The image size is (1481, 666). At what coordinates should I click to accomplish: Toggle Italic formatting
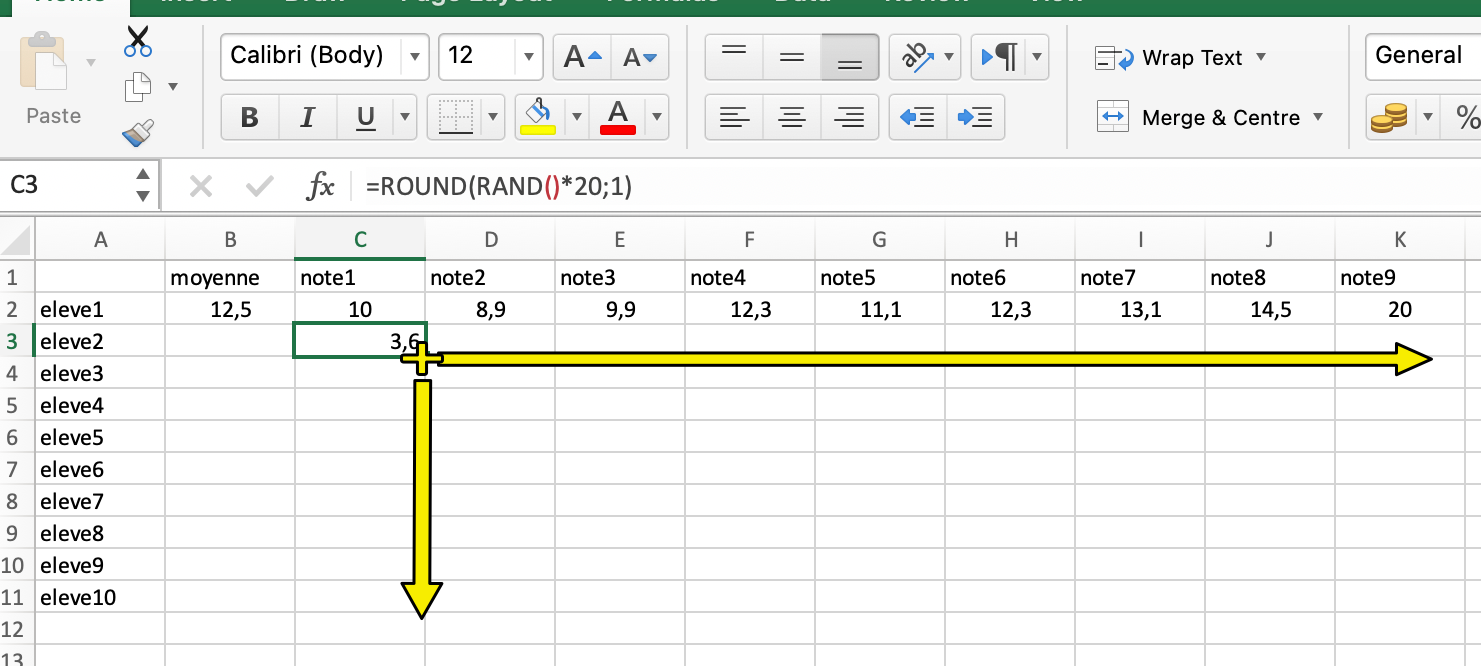pyautogui.click(x=307, y=118)
